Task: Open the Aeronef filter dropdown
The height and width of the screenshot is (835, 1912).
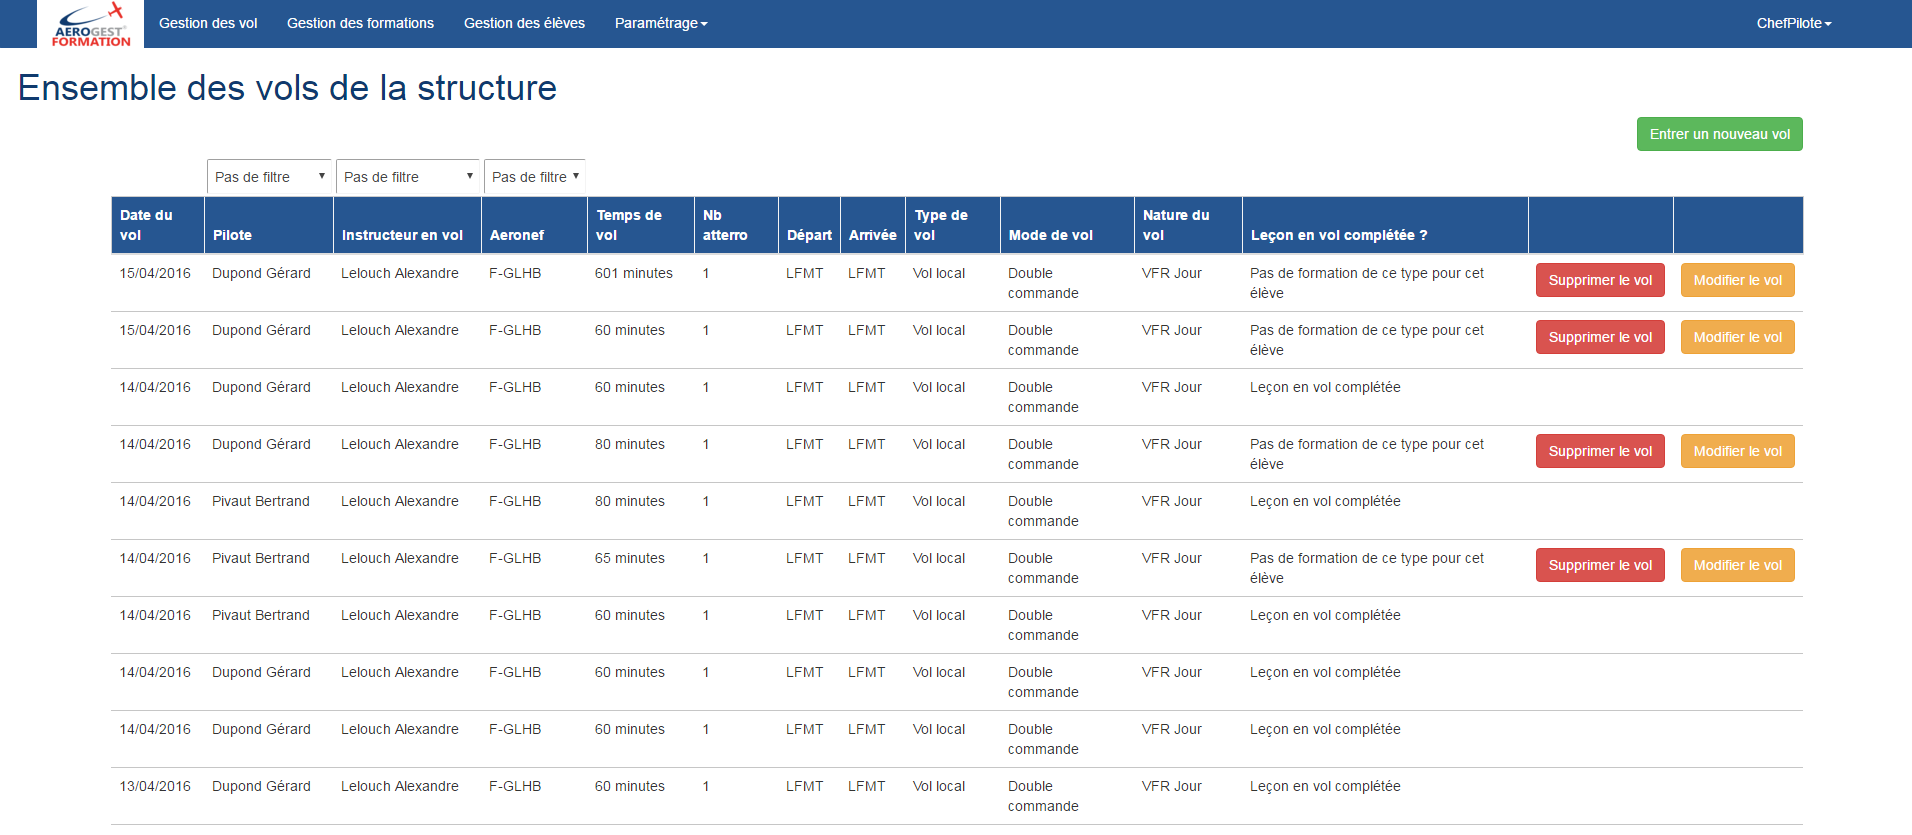Action: (535, 176)
